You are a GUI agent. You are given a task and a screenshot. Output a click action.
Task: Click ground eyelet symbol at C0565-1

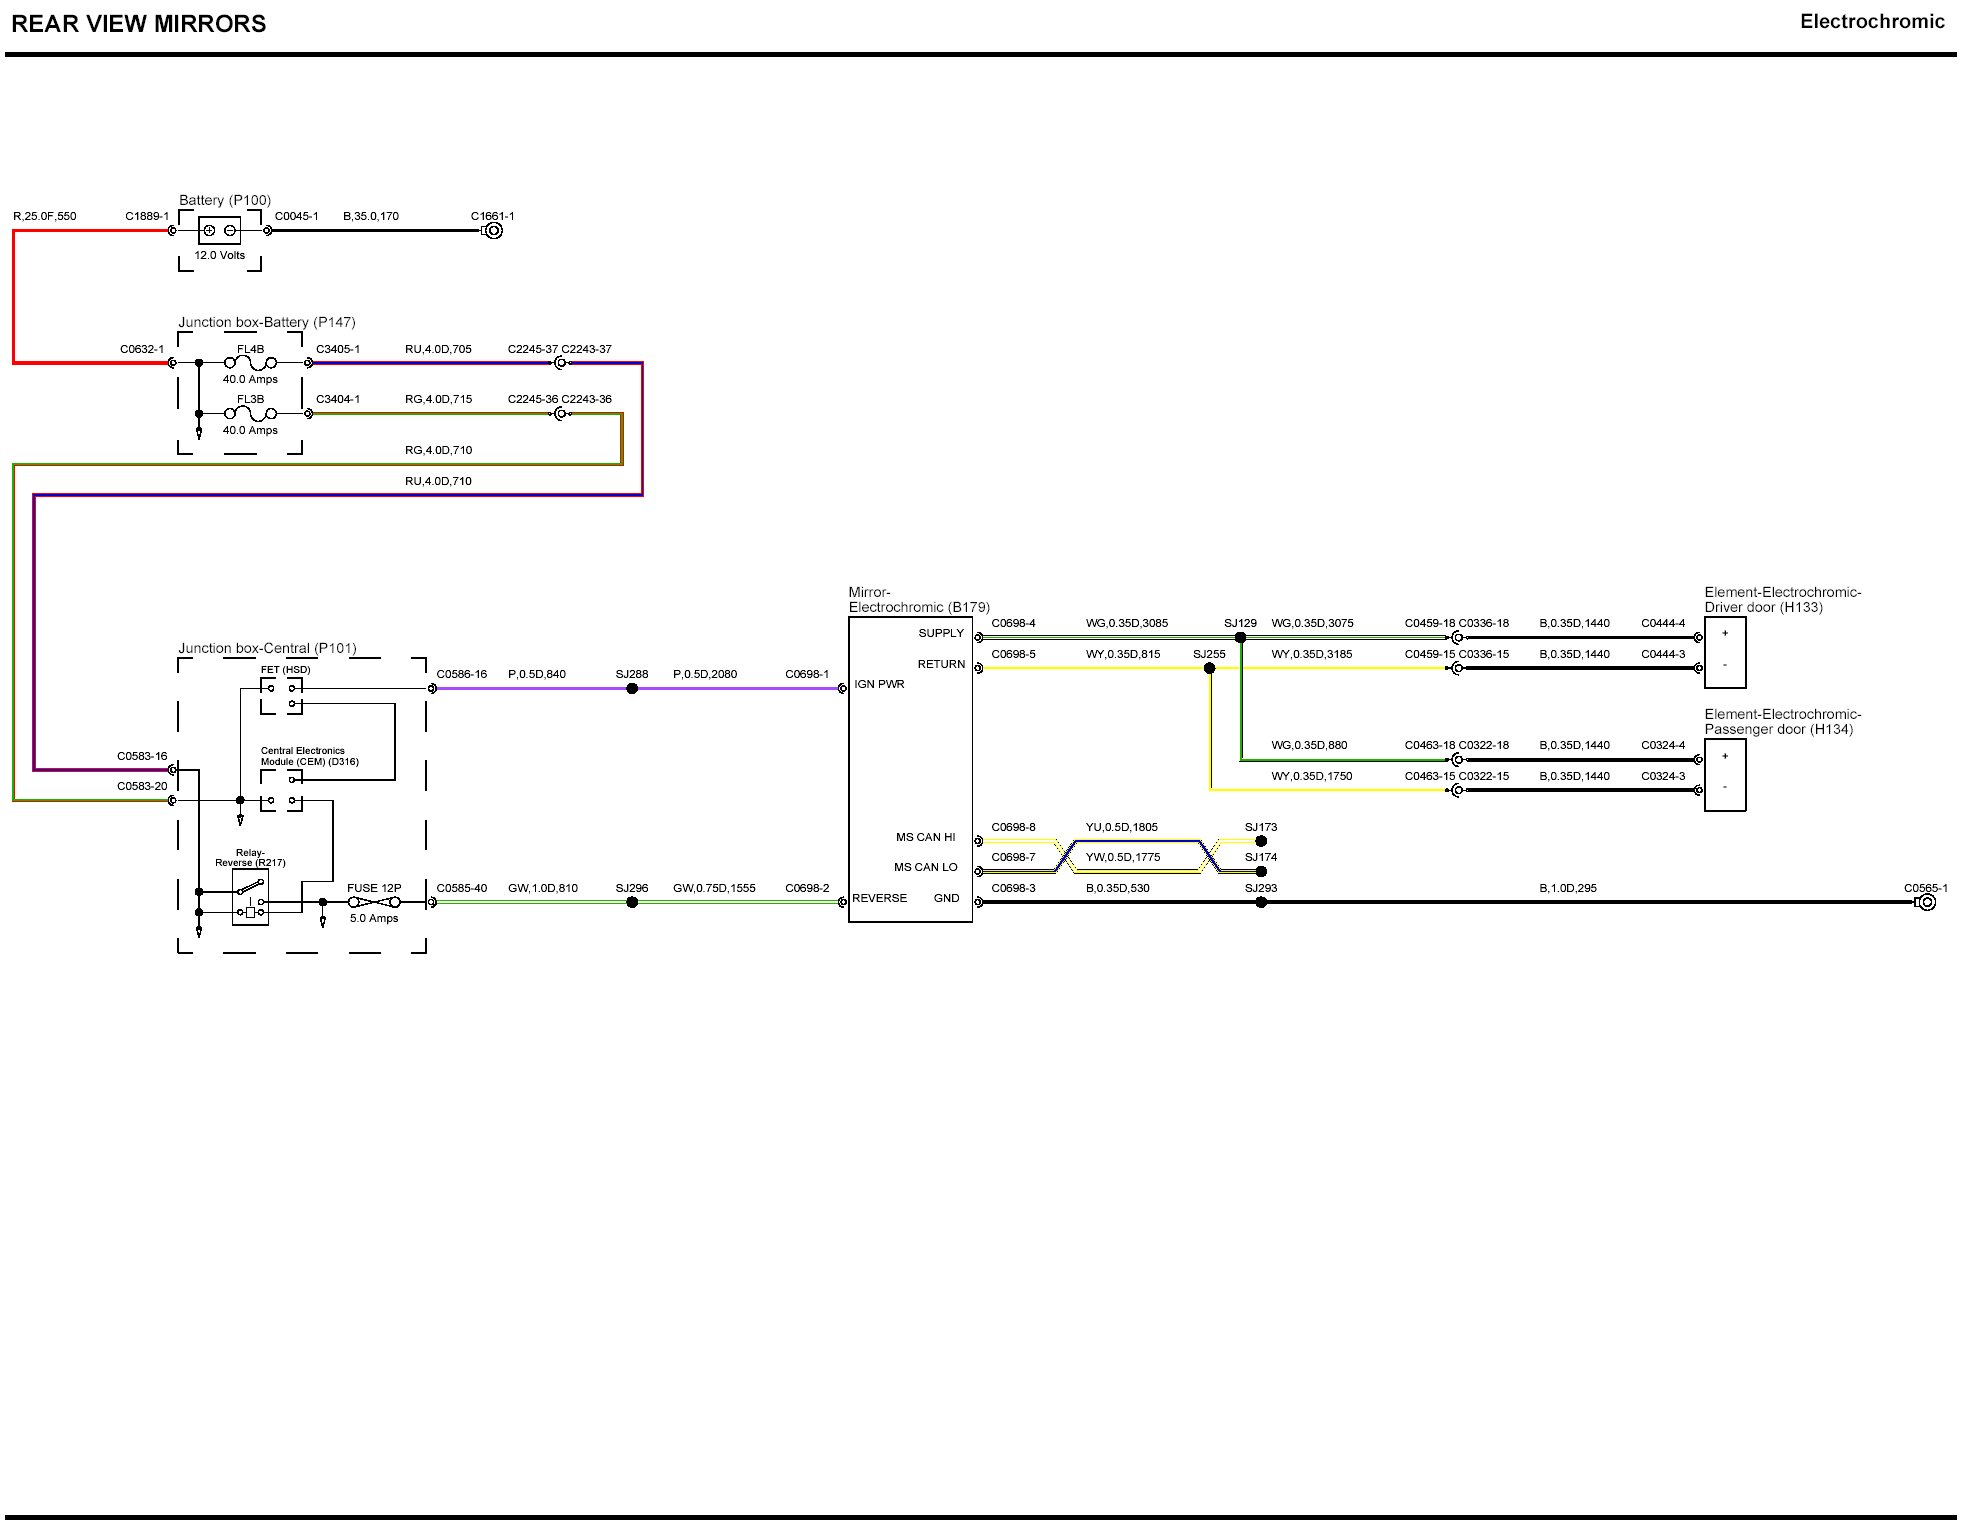pyautogui.click(x=1926, y=902)
